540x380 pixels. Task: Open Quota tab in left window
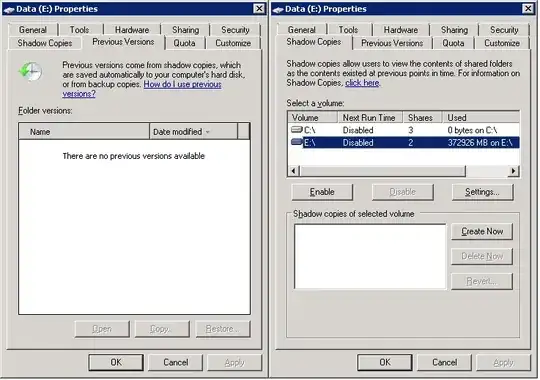coord(184,43)
